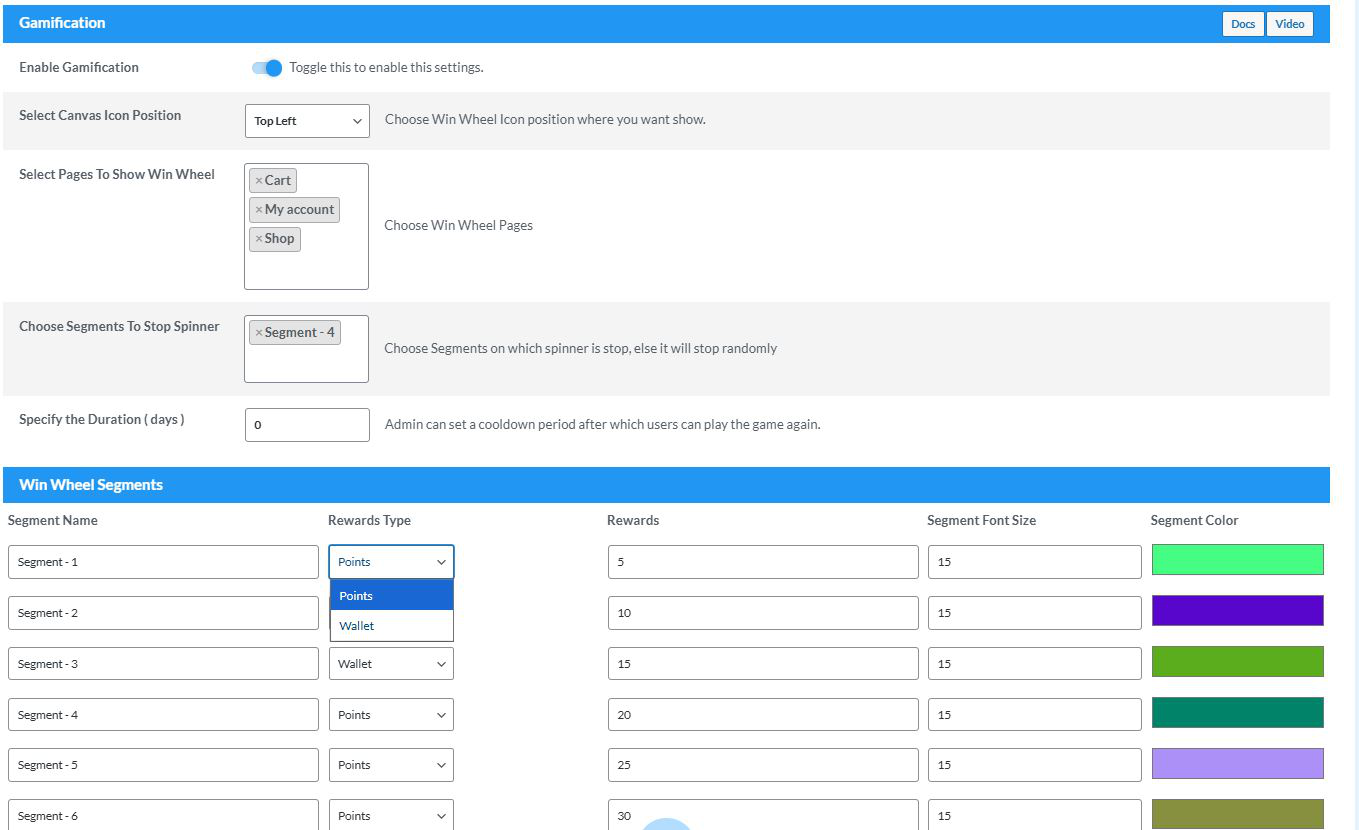The width and height of the screenshot is (1359, 830).
Task: Open the Select Canvas Icon Position dropdown
Action: tap(306, 120)
